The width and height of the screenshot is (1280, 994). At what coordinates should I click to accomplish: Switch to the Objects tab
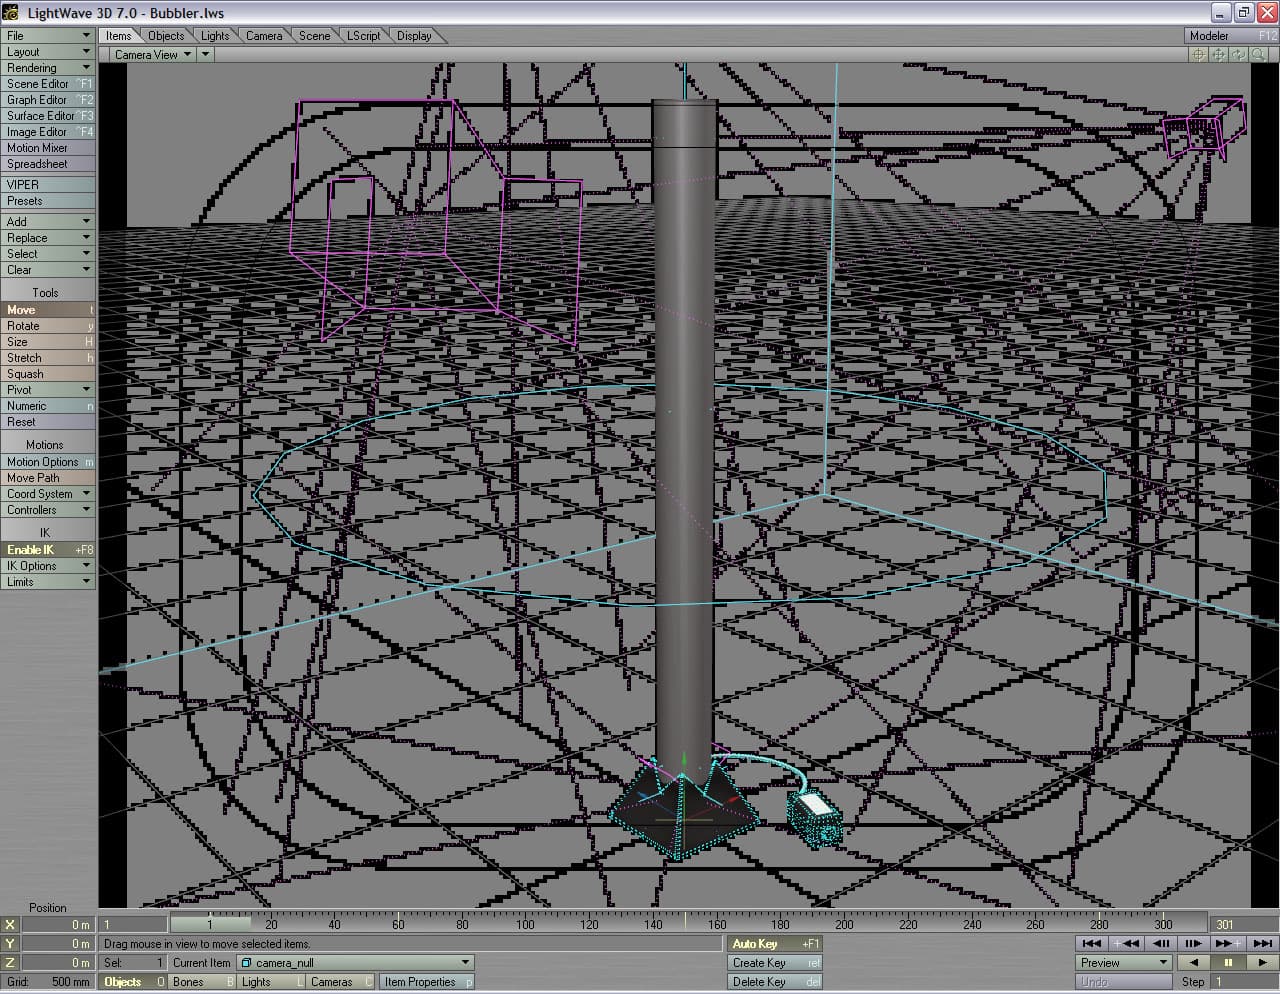click(166, 36)
